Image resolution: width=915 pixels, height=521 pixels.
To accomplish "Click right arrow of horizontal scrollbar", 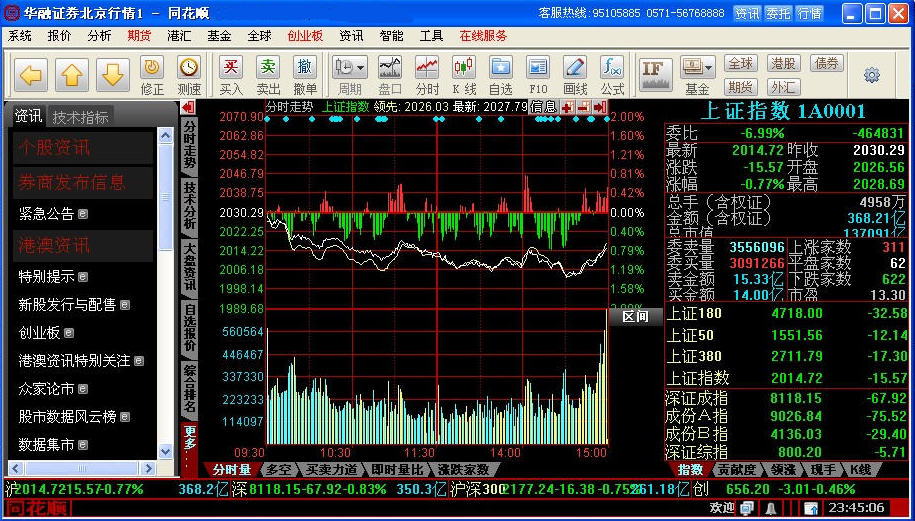I will (x=148, y=468).
